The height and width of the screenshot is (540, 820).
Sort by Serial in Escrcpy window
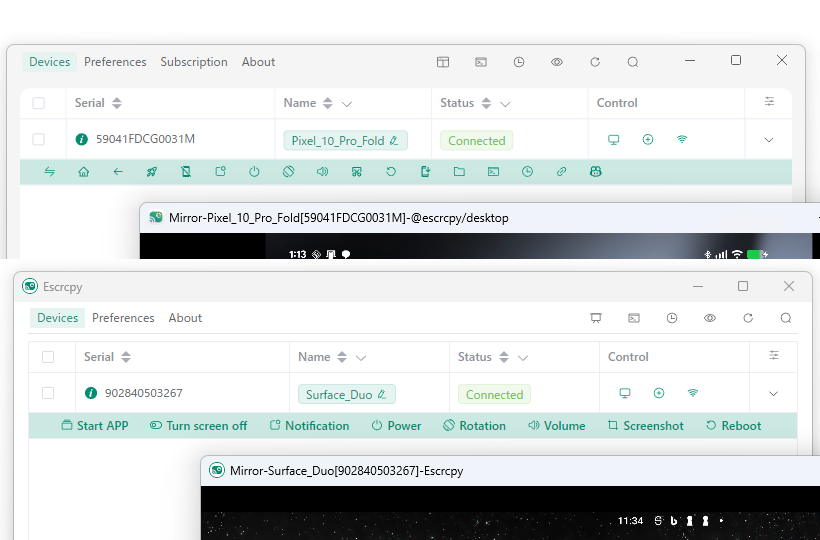(x=126, y=357)
